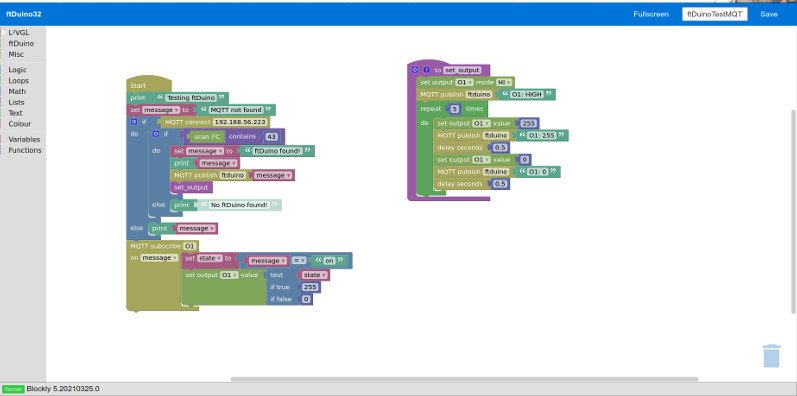Click the green Success status badge

coord(13,389)
